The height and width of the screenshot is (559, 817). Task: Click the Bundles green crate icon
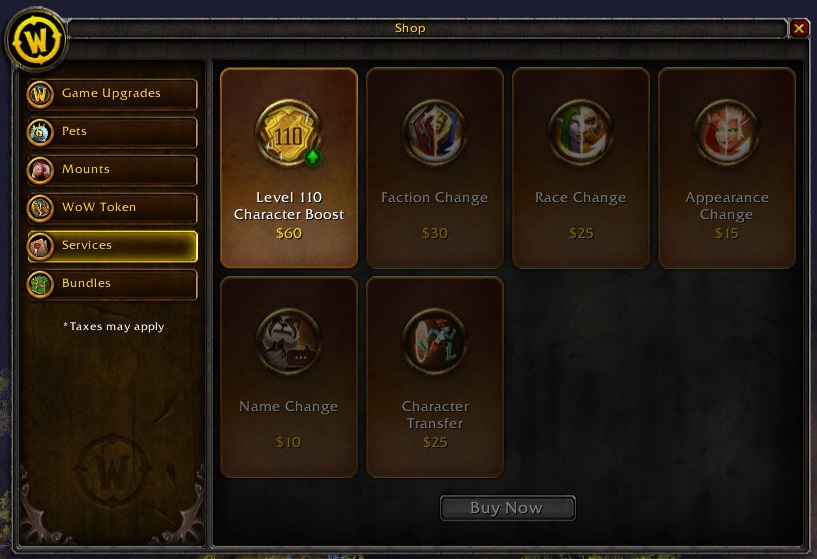(40, 284)
